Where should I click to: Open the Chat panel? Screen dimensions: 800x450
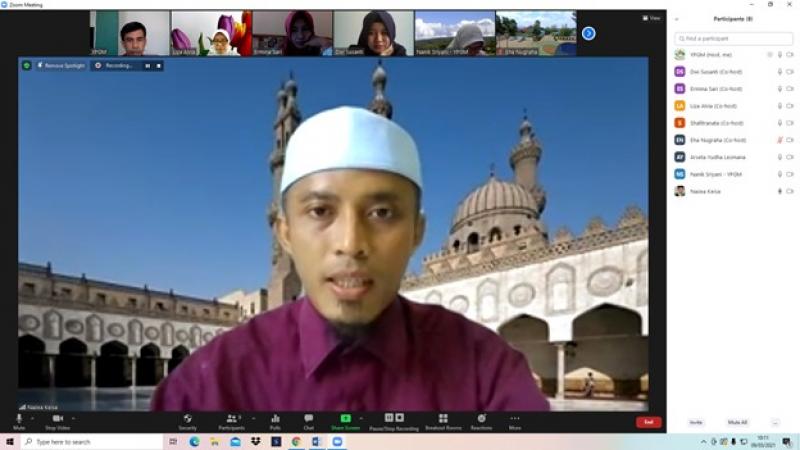coord(308,420)
